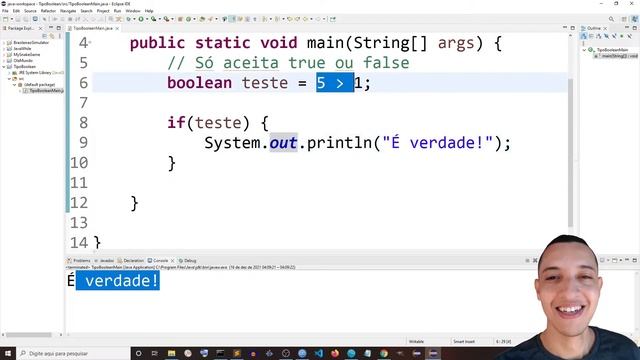The width and height of the screenshot is (640, 360).
Task: Open the Refactor menu
Action: (48, 11)
